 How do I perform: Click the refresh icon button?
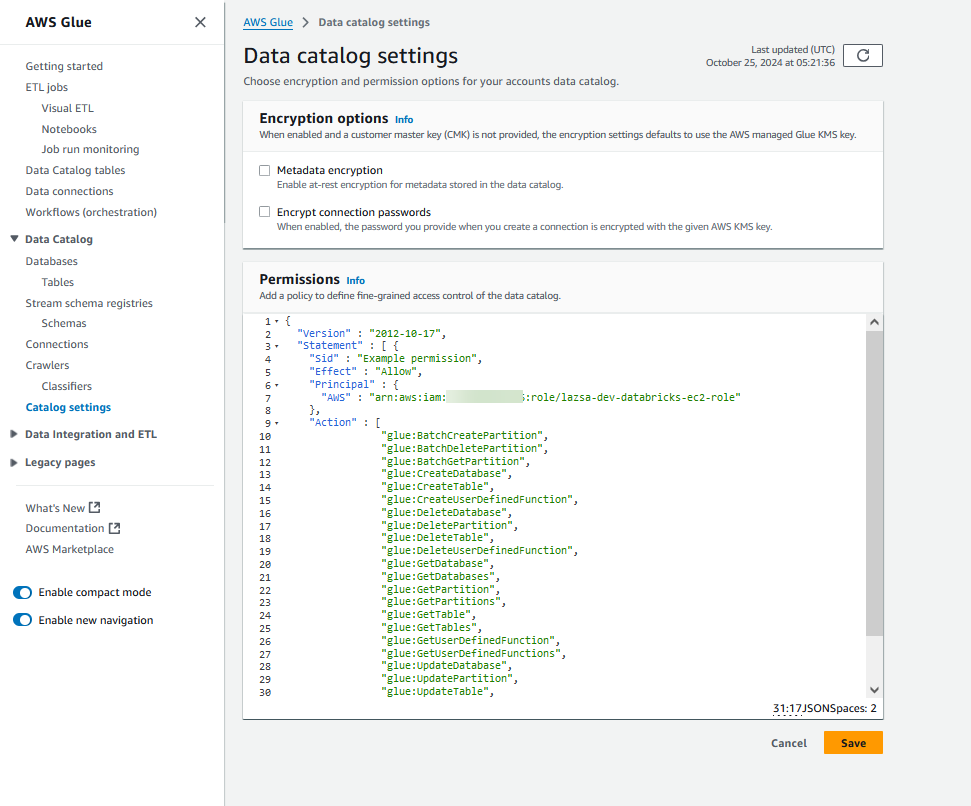click(863, 56)
